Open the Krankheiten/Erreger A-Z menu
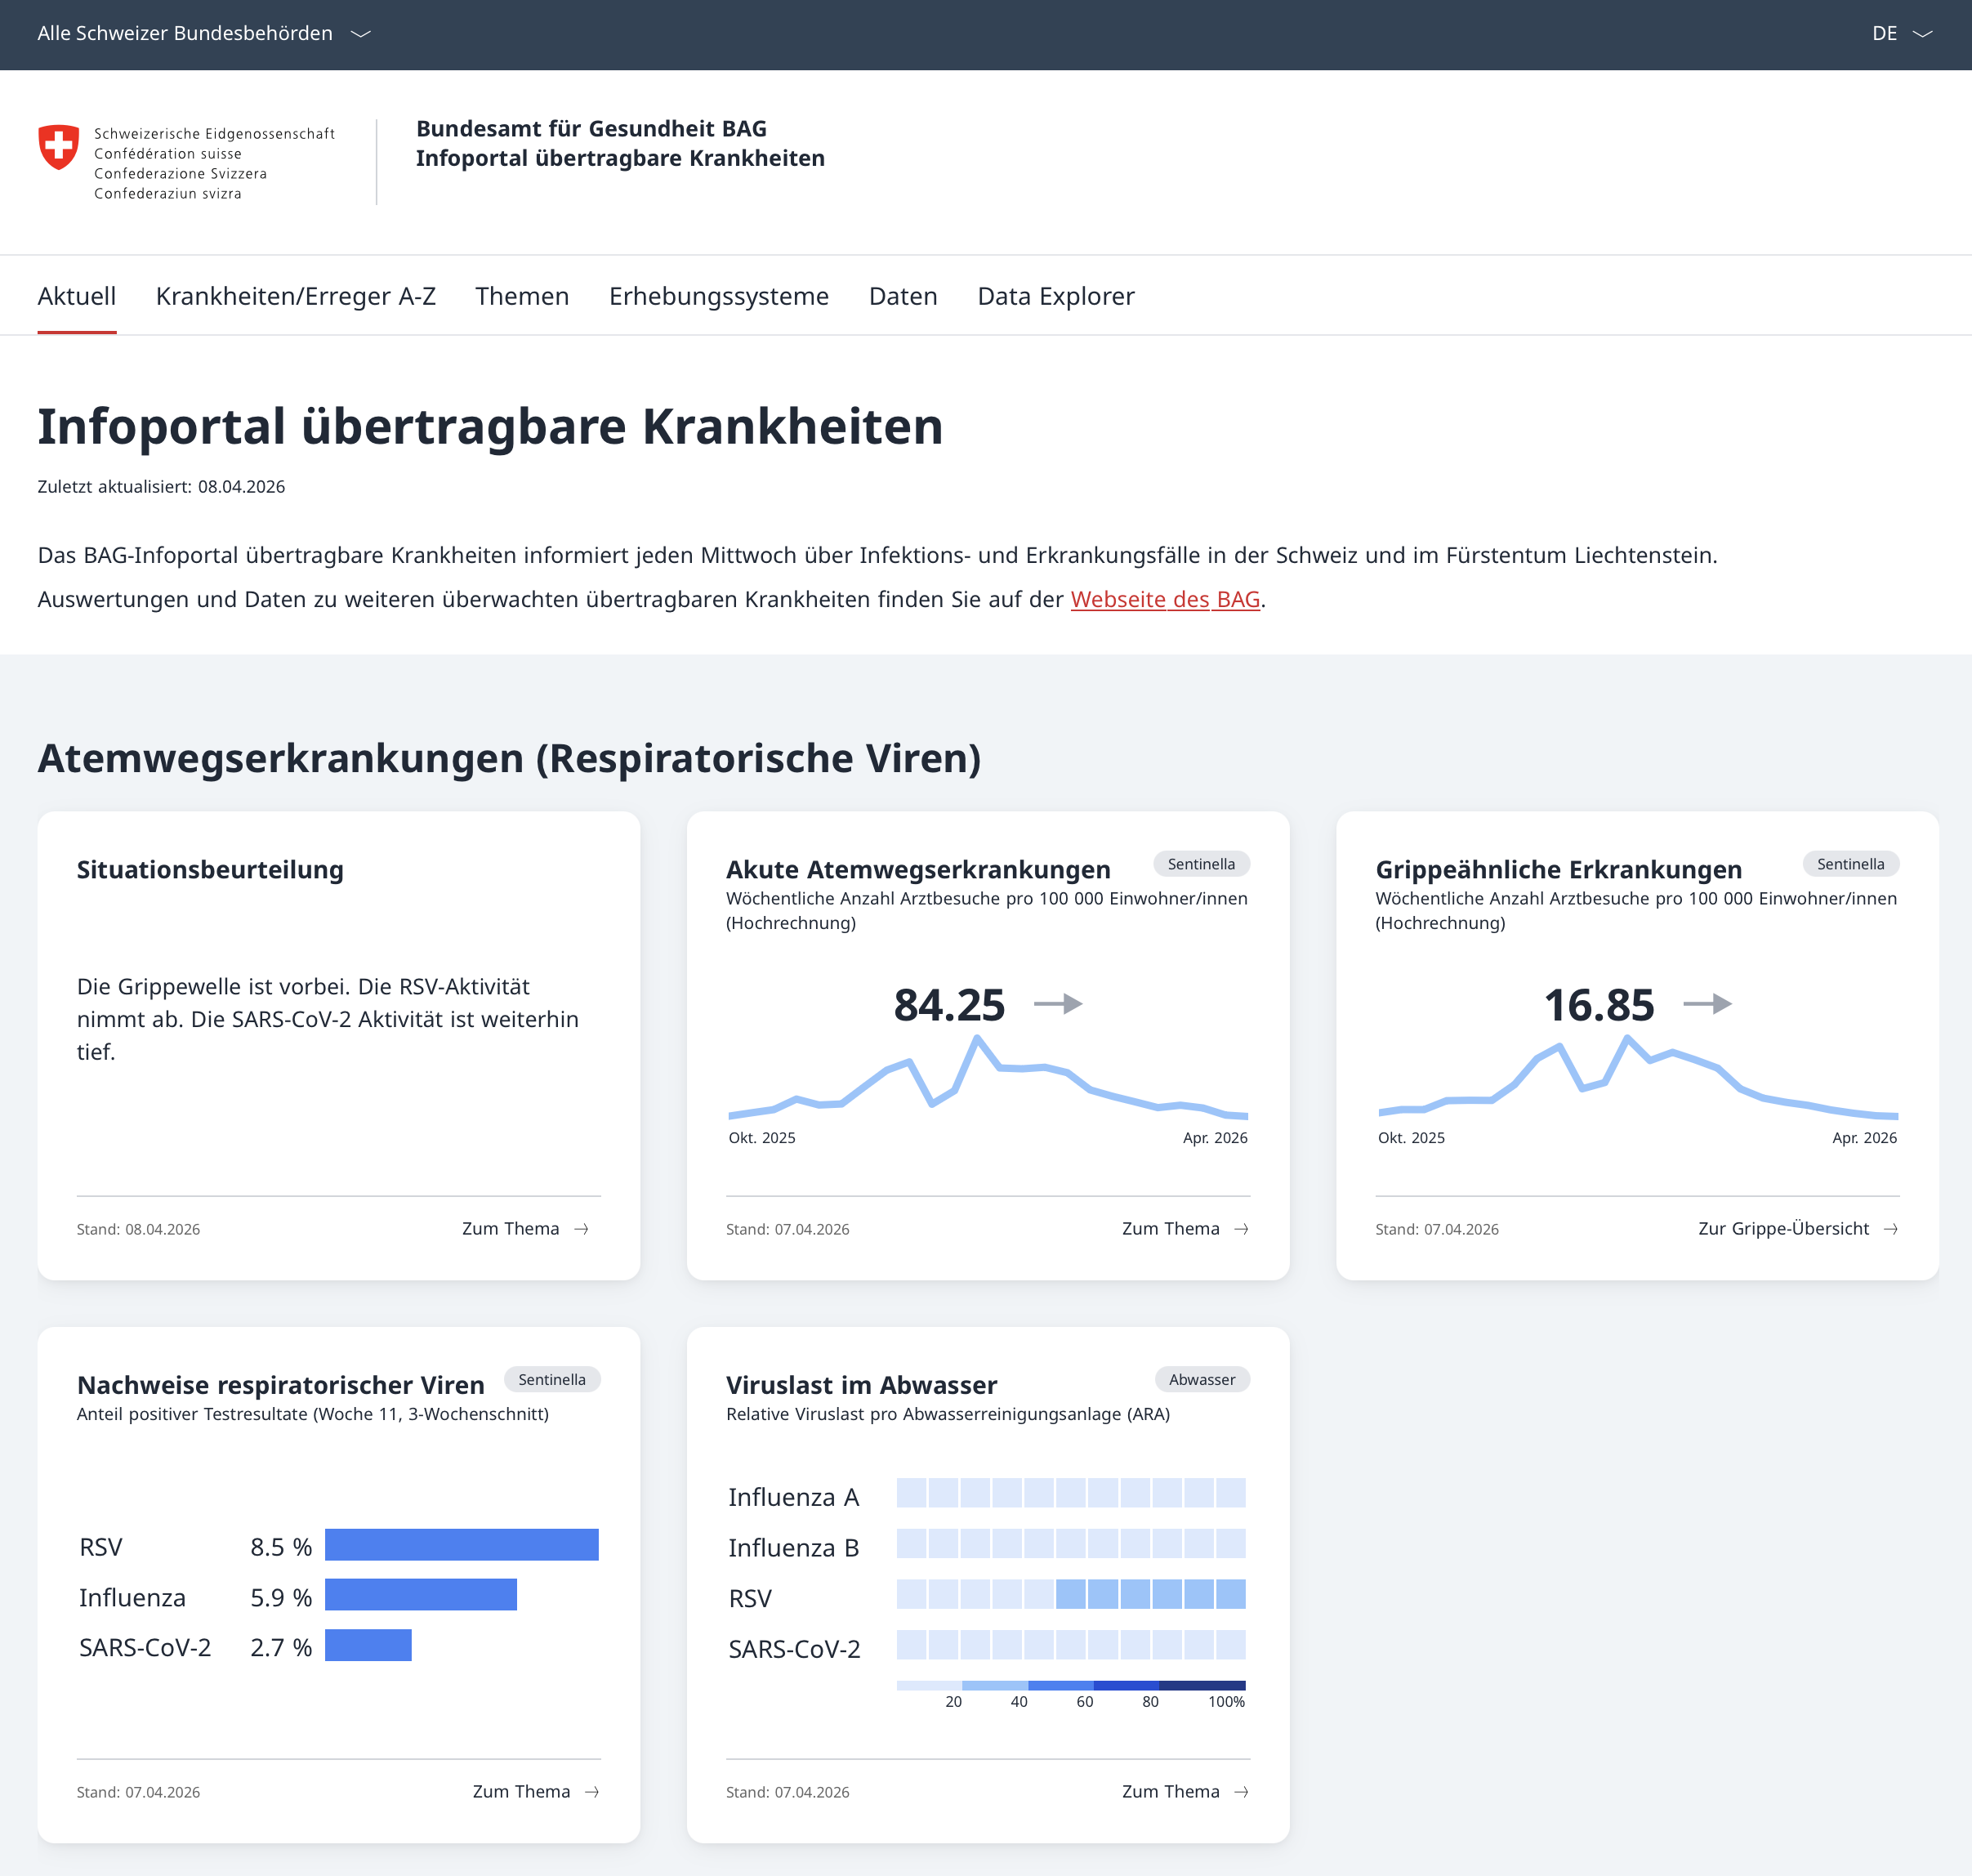The image size is (1972, 1876). point(295,296)
